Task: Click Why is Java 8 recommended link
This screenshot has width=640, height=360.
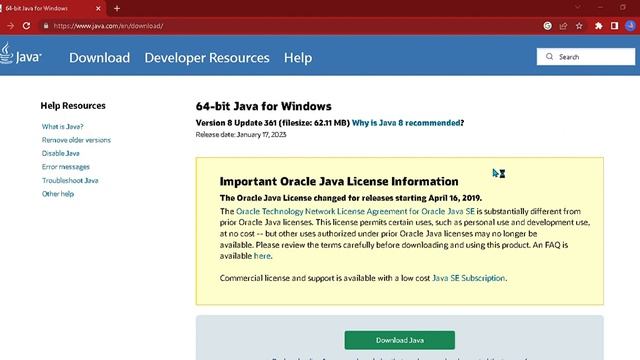Action: tap(406, 123)
